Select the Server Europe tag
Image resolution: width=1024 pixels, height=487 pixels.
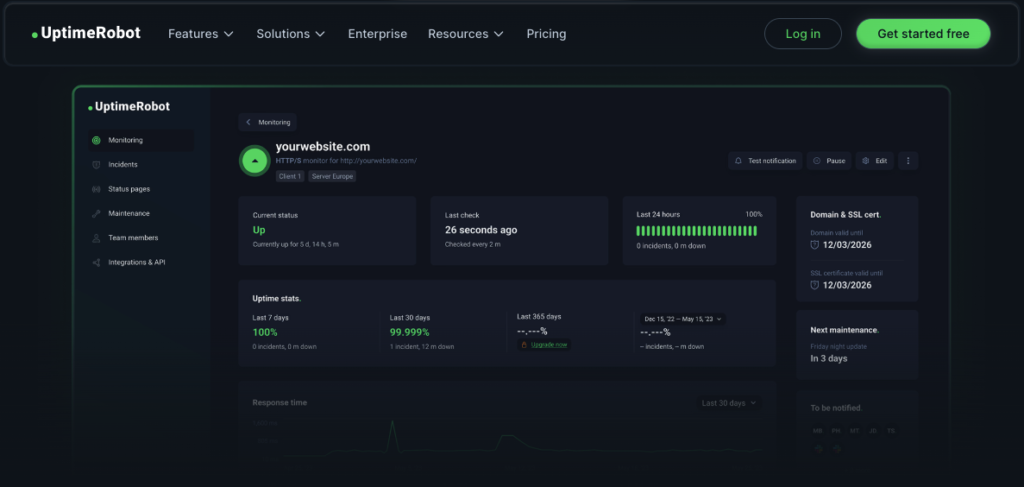click(332, 176)
